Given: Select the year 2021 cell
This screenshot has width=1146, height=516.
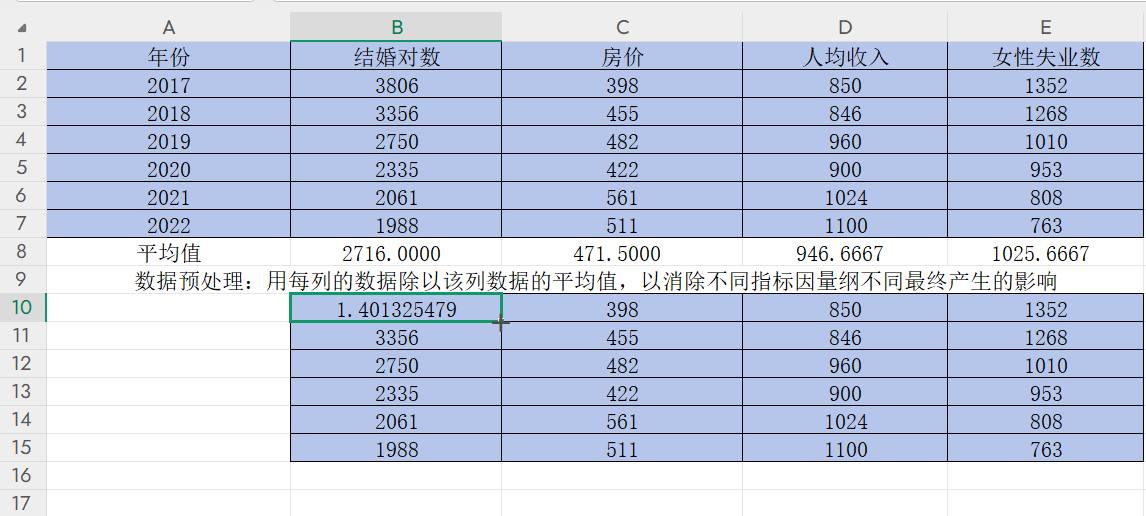Looking at the screenshot, I should point(169,197).
